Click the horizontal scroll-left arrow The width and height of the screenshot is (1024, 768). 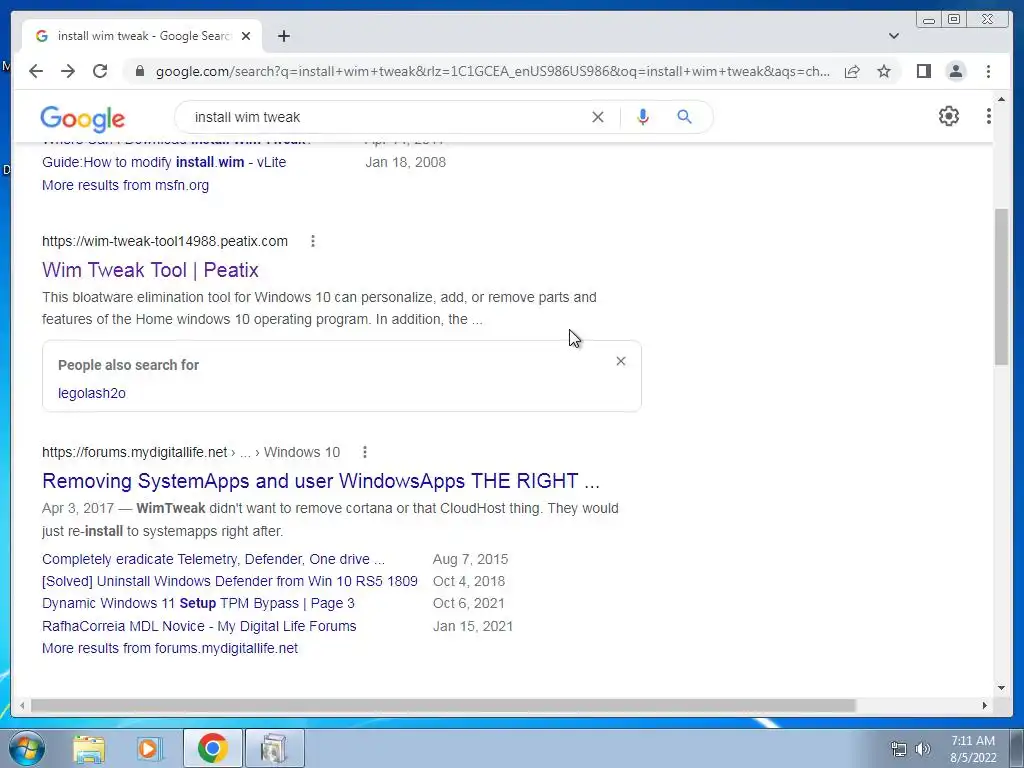pos(22,705)
